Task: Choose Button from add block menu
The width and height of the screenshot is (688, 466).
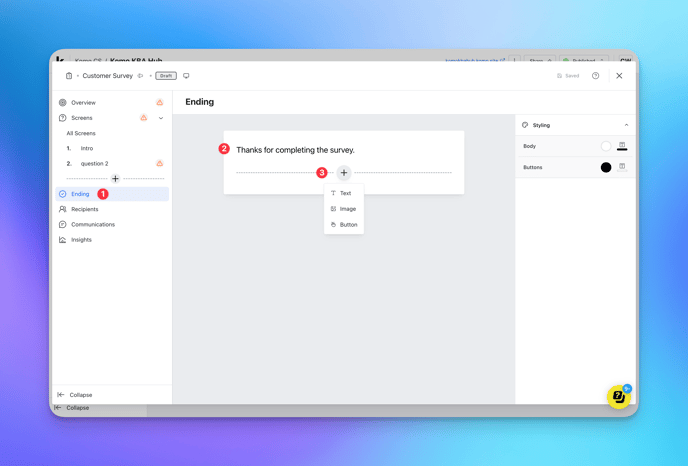Action: point(344,225)
